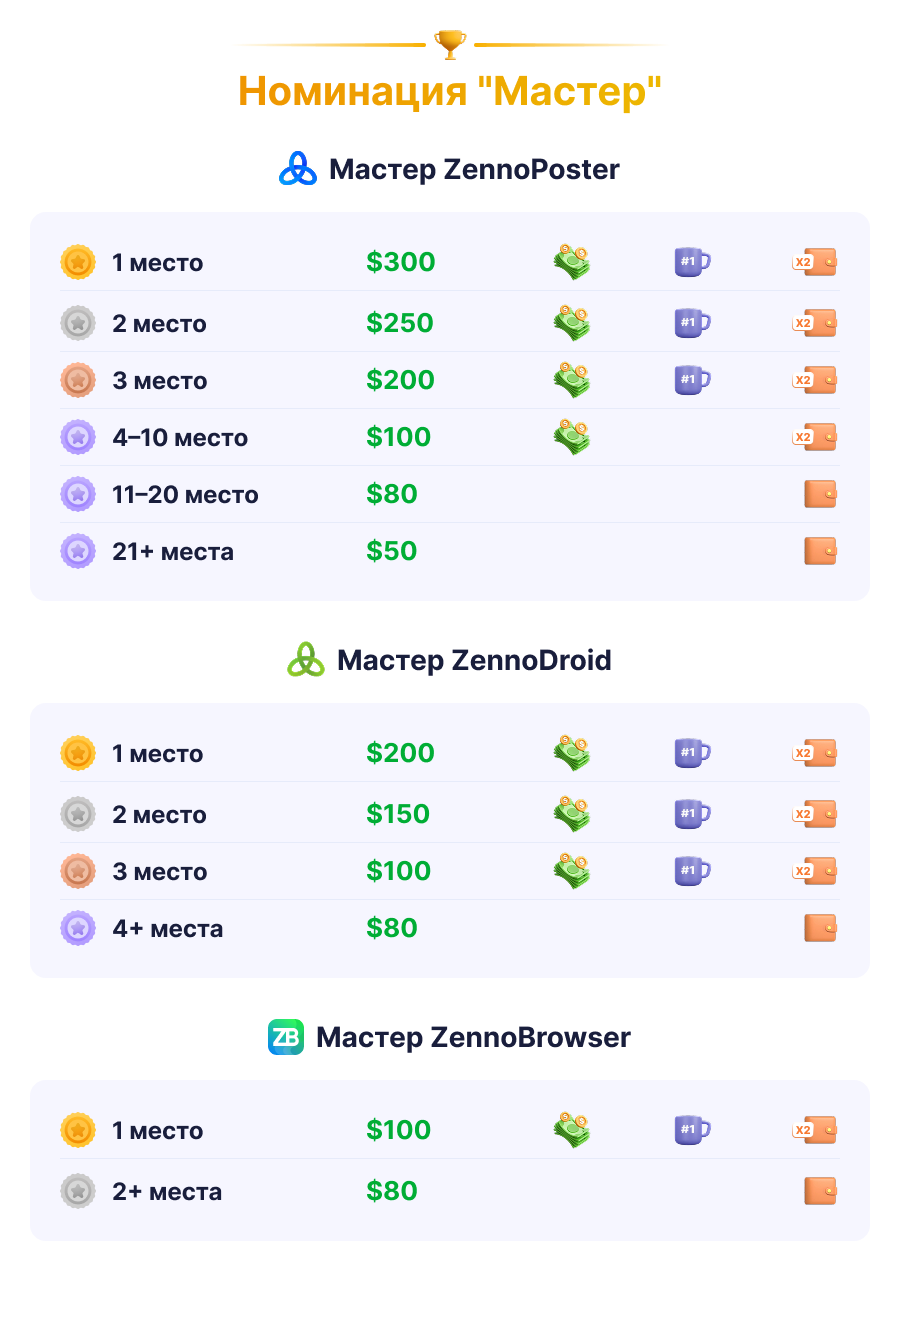900x1321 pixels.
Task: Click the $300 prize amount
Action: point(400,262)
